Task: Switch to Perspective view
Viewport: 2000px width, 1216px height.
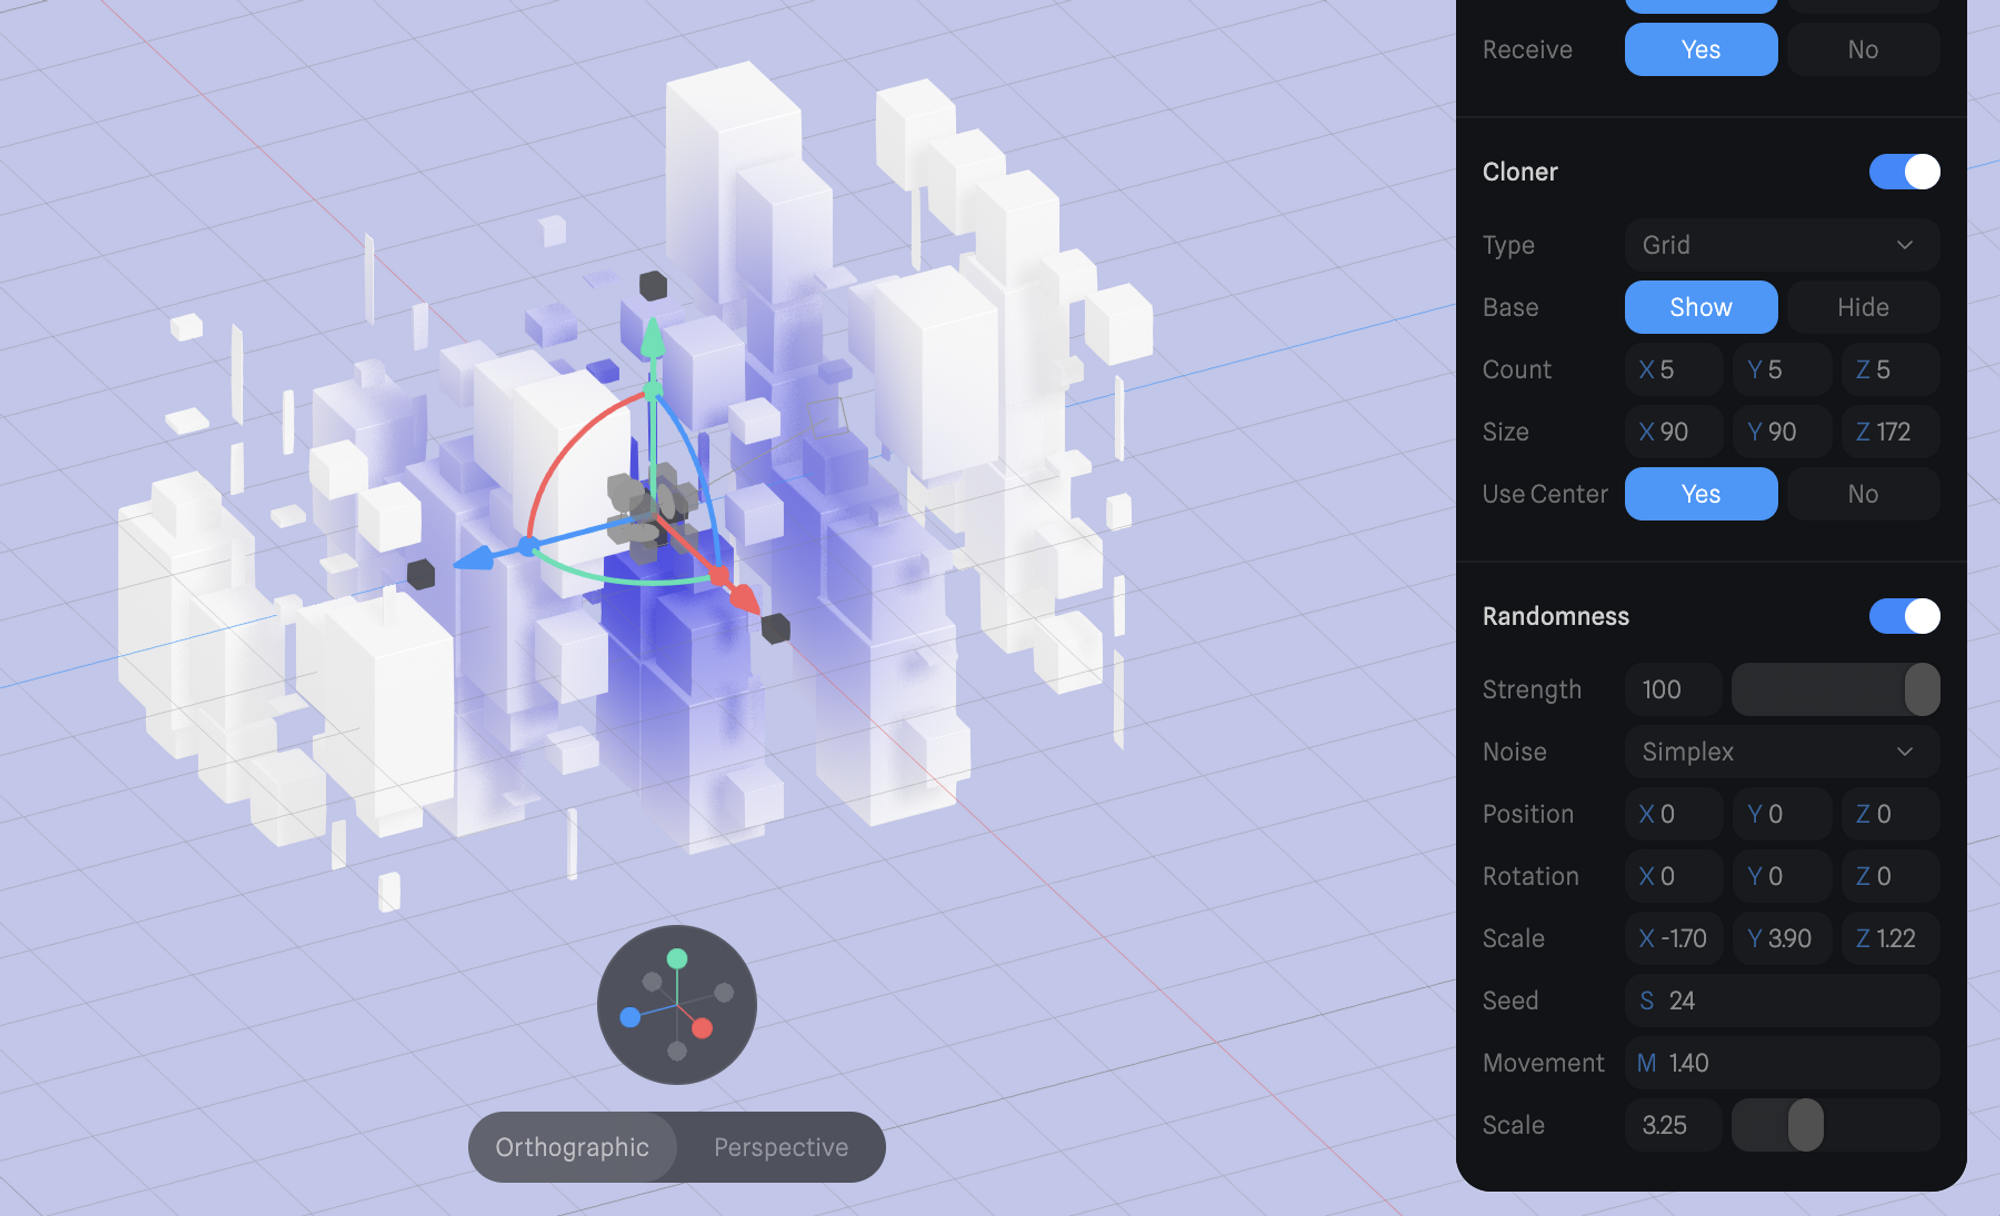Action: [x=780, y=1147]
